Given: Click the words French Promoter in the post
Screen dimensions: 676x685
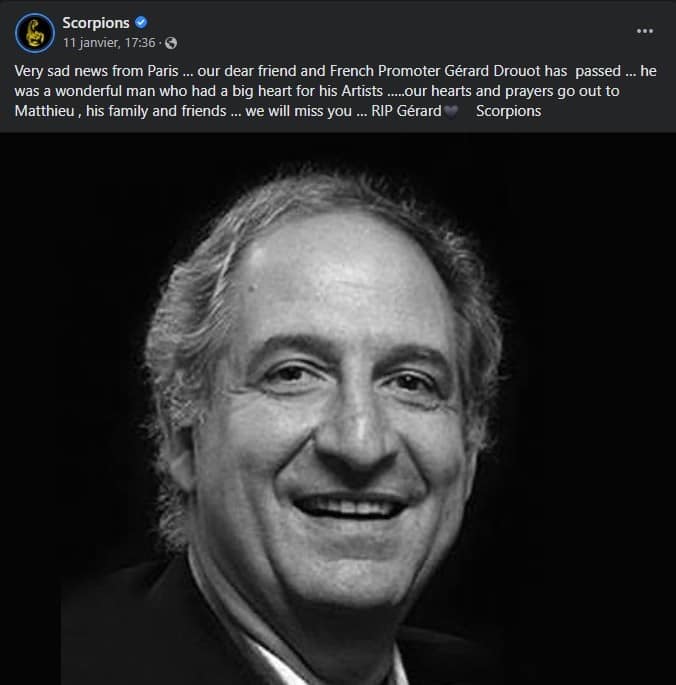Looking at the screenshot, I should click(x=385, y=71).
